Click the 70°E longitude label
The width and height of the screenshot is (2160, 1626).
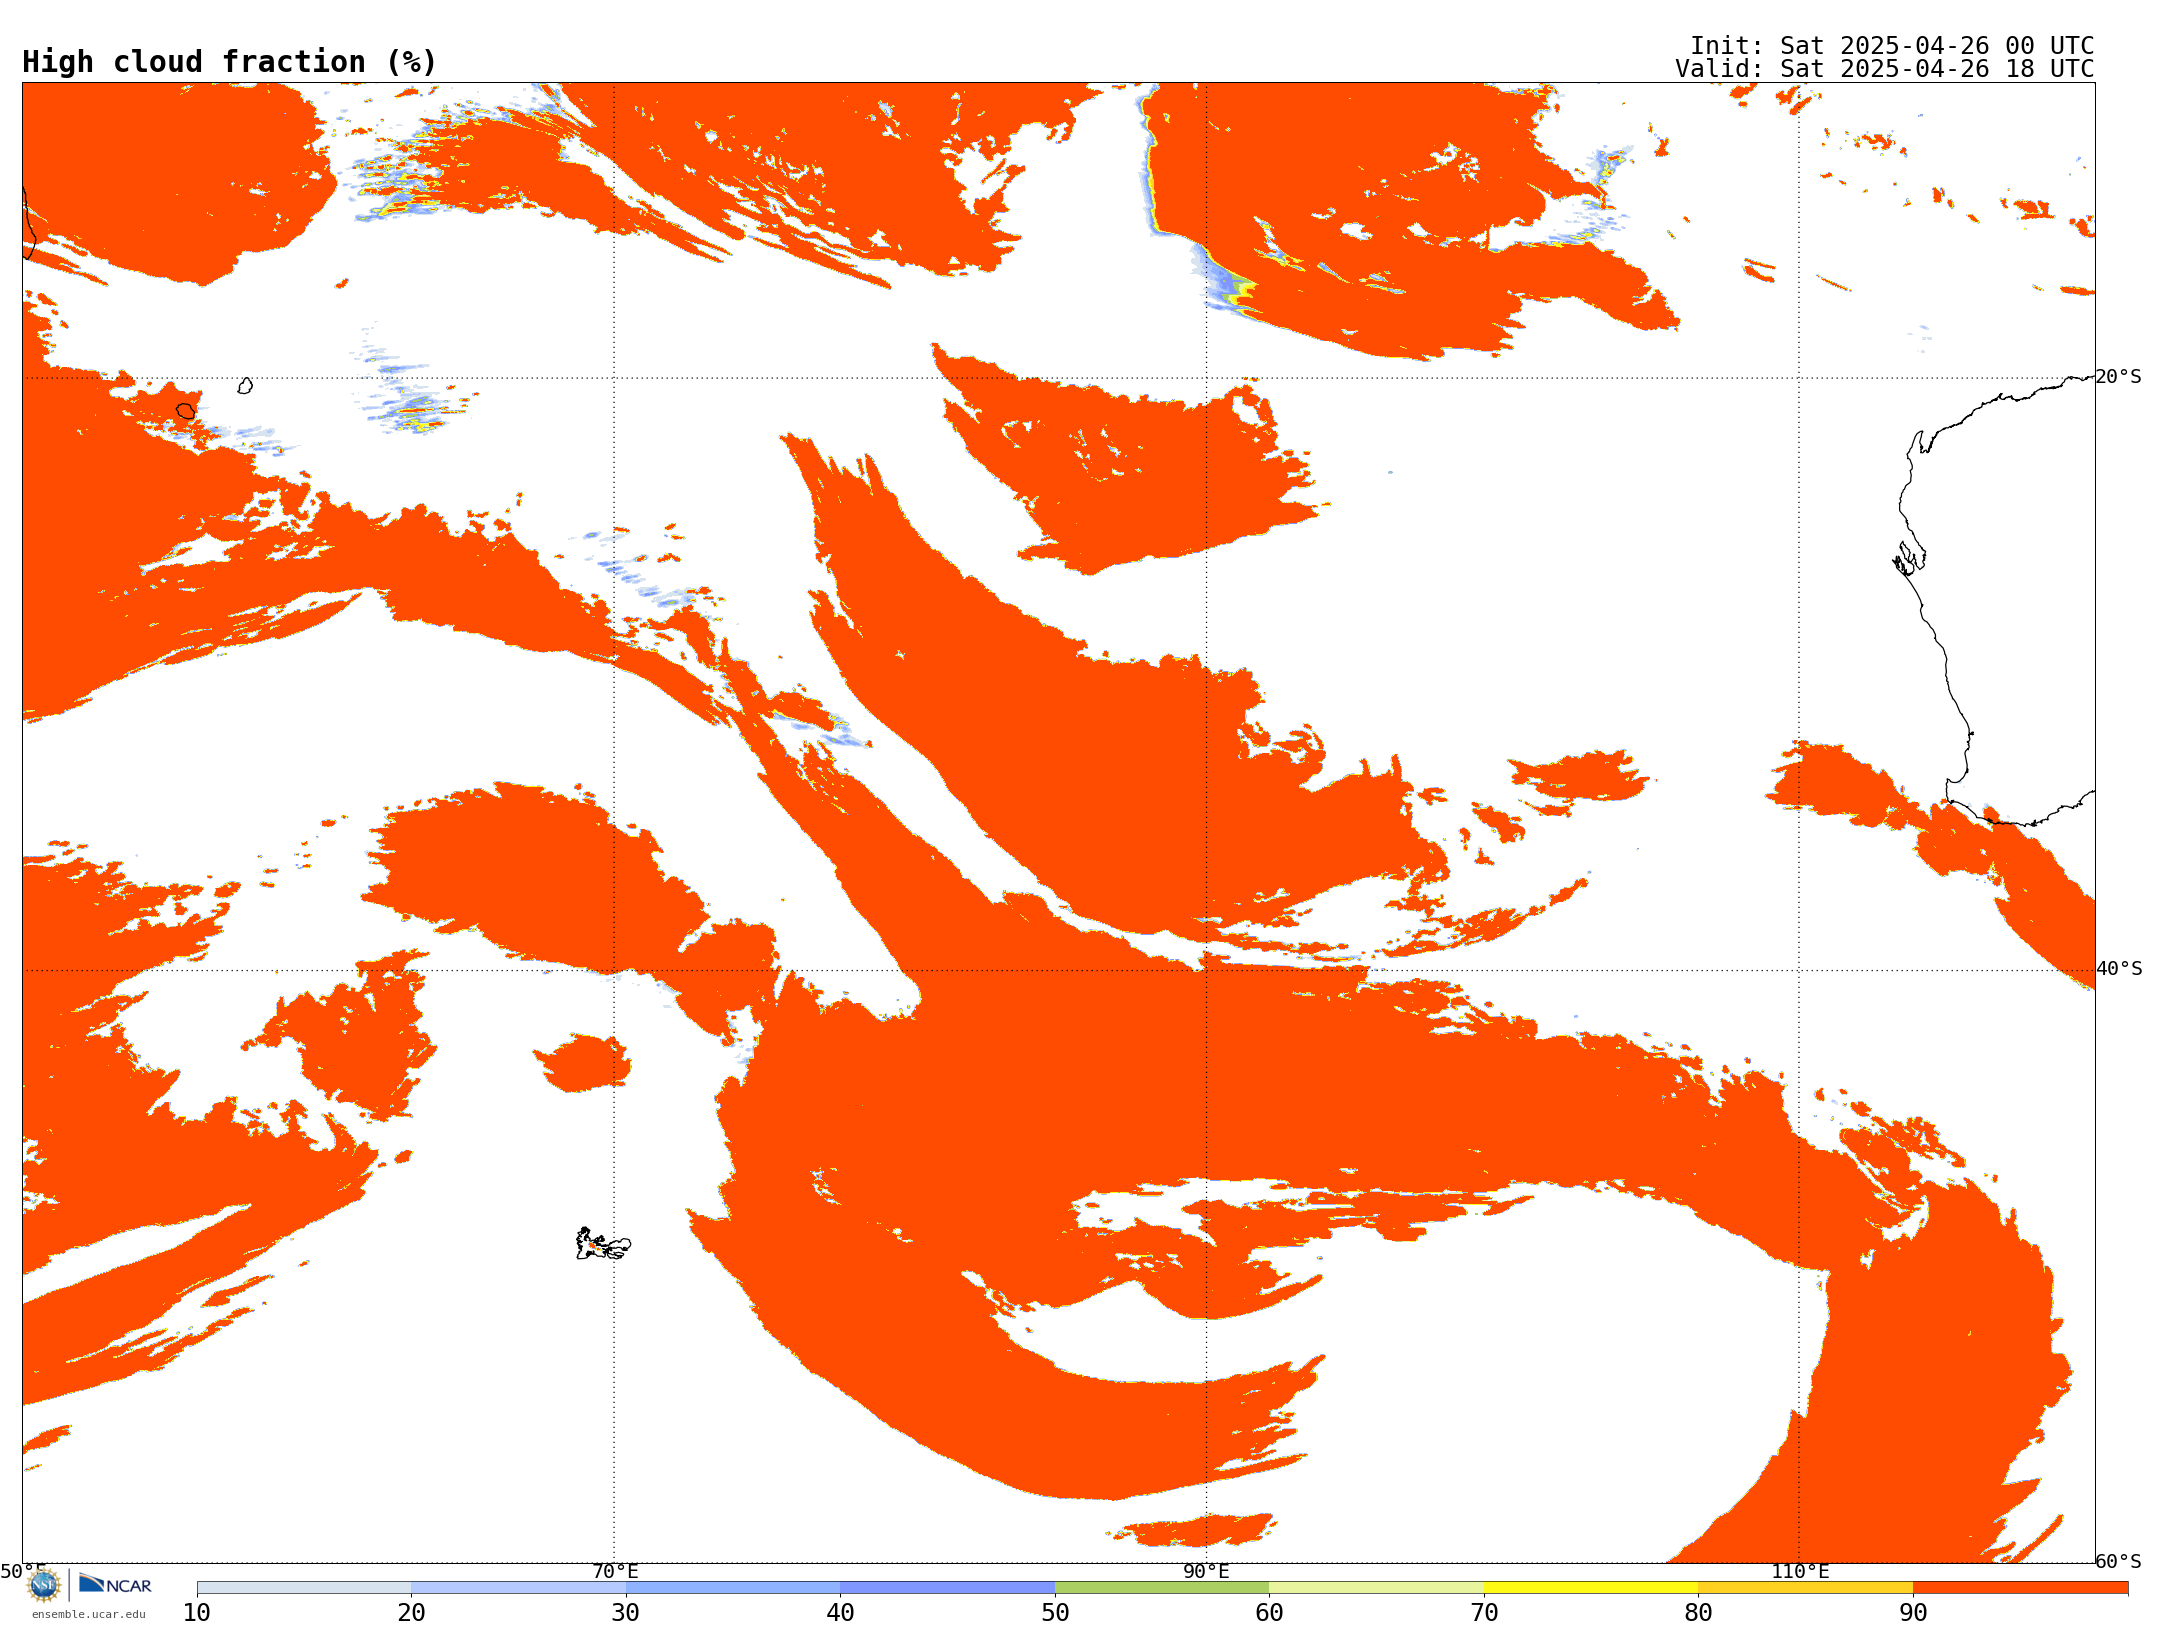pyautogui.click(x=615, y=1571)
